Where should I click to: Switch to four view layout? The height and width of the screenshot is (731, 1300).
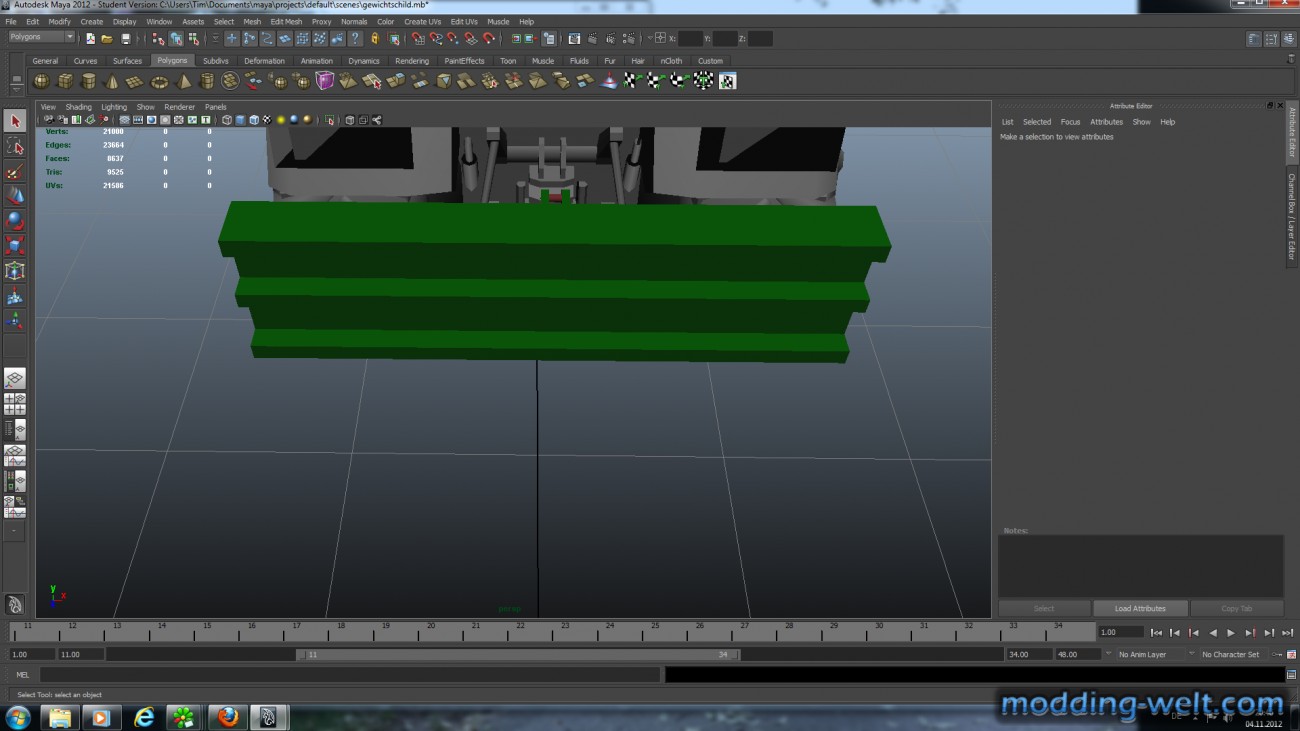click(15, 404)
